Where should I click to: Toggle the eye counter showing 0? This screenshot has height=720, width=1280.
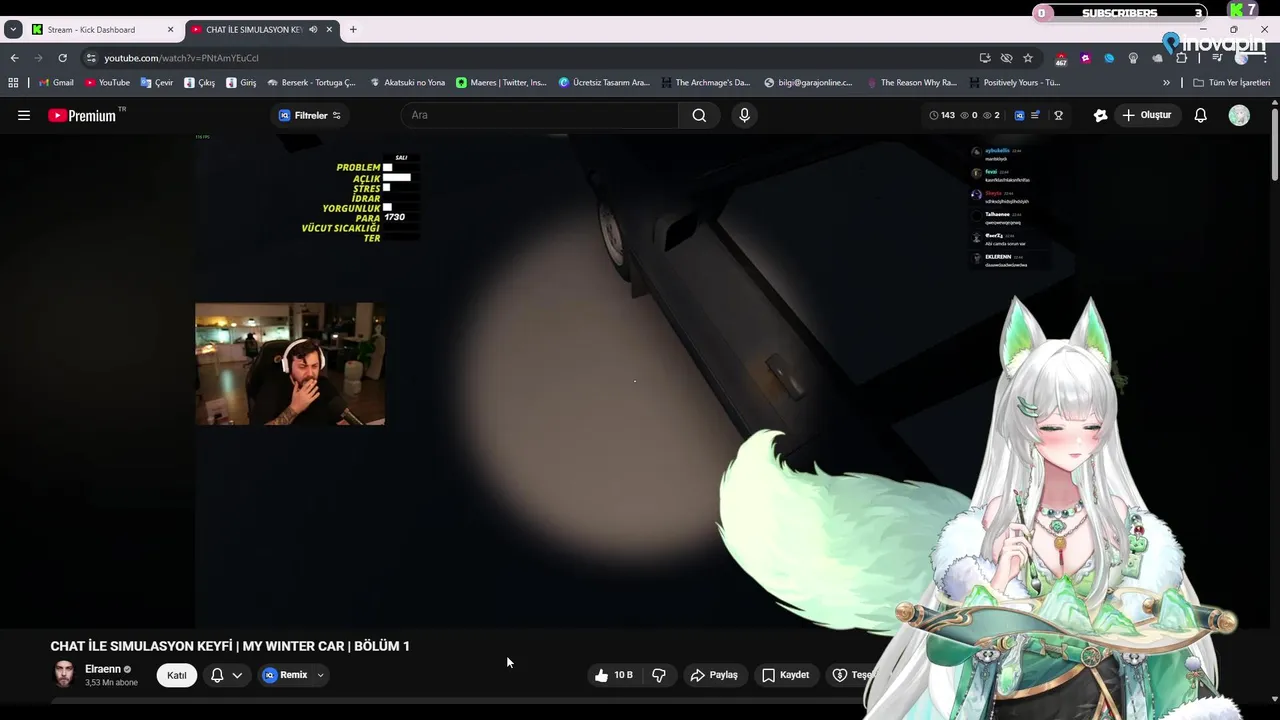(968, 115)
